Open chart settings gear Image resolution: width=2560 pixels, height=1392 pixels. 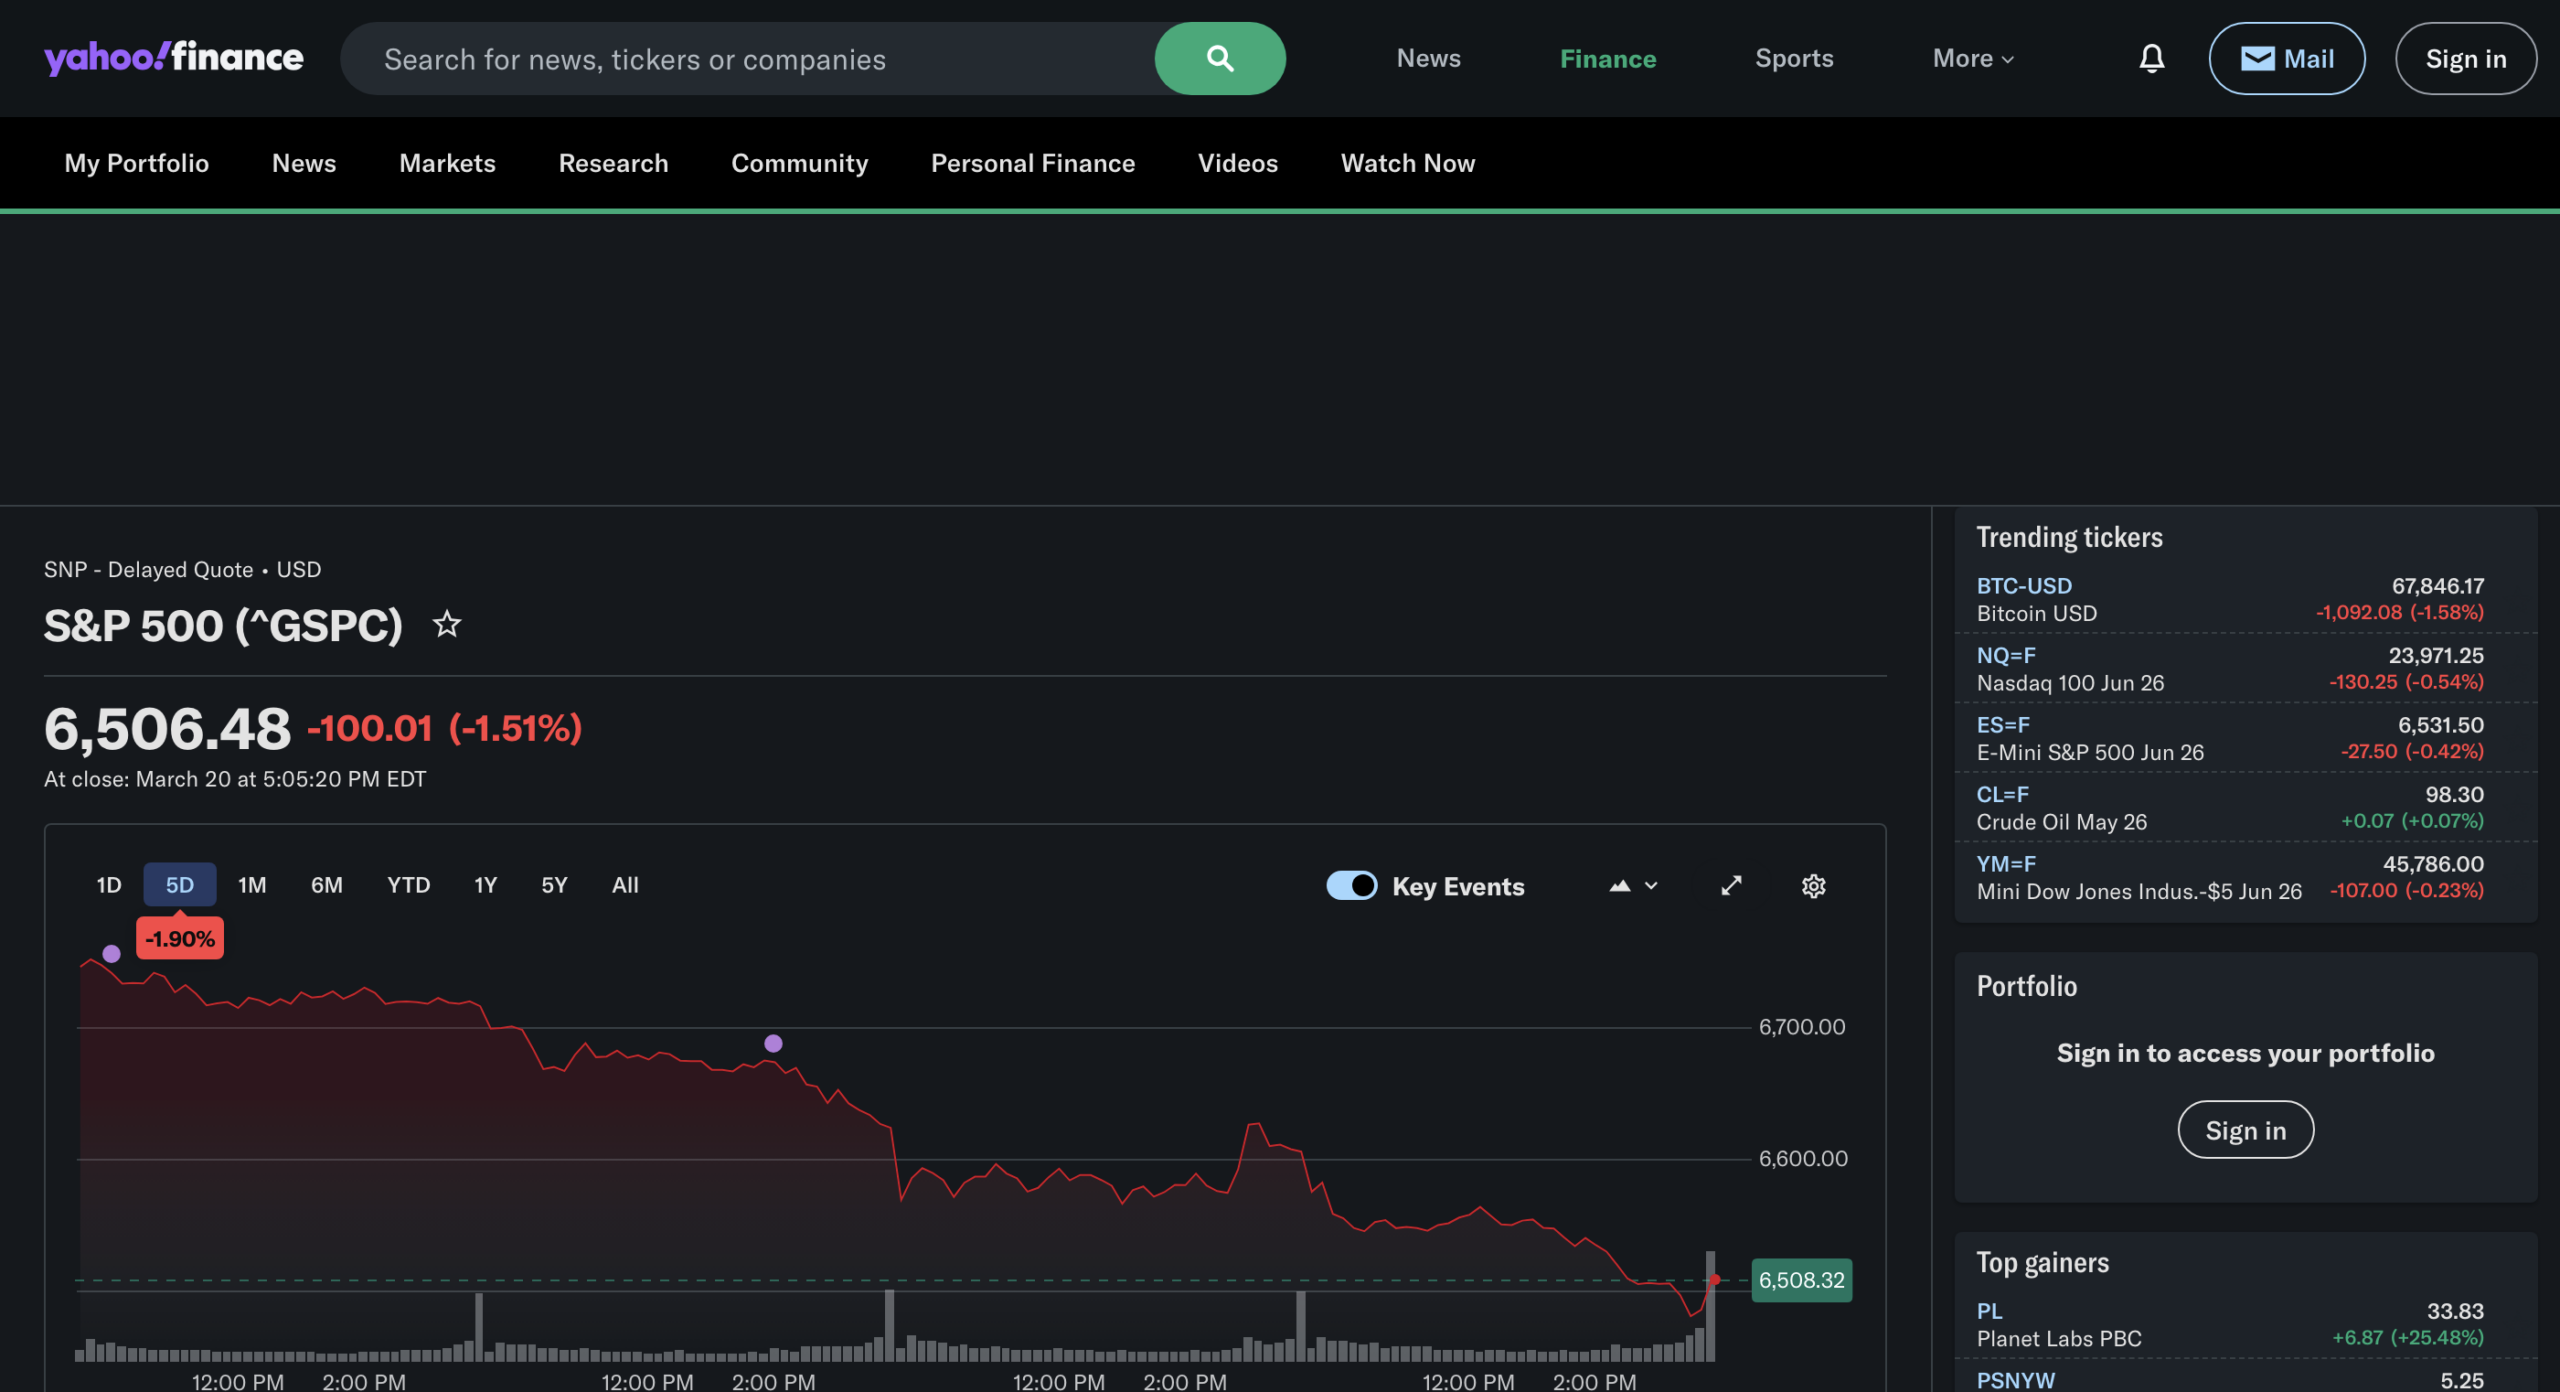click(1813, 886)
